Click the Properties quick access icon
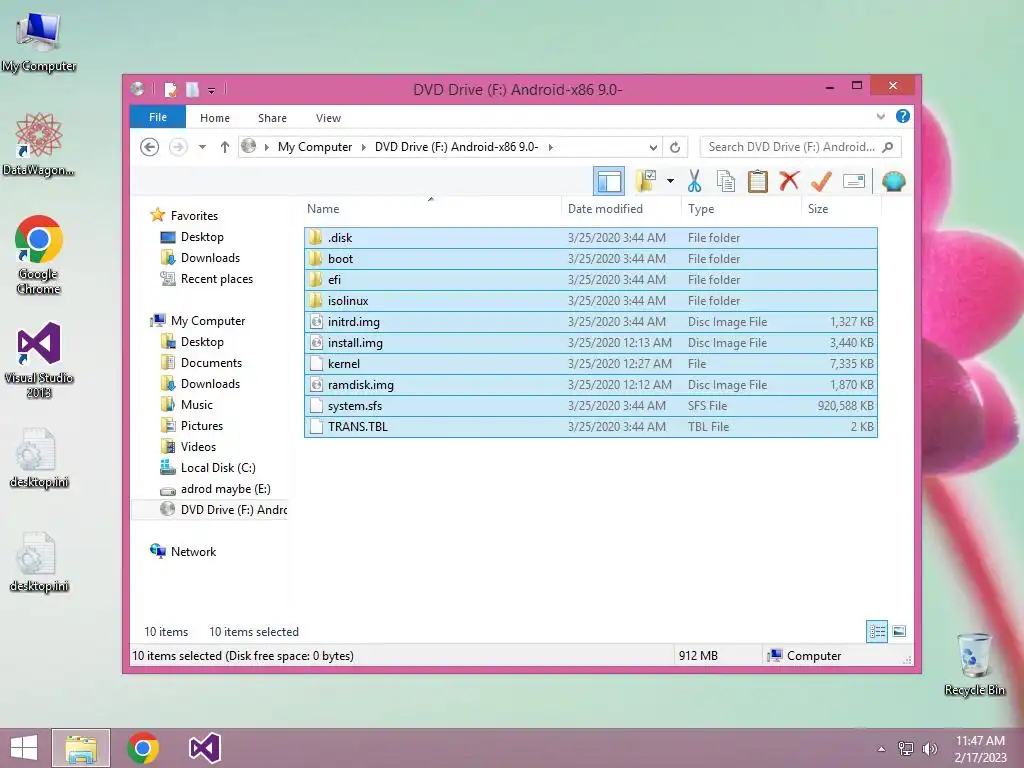Screen dimensions: 1024x768 pos(170,89)
